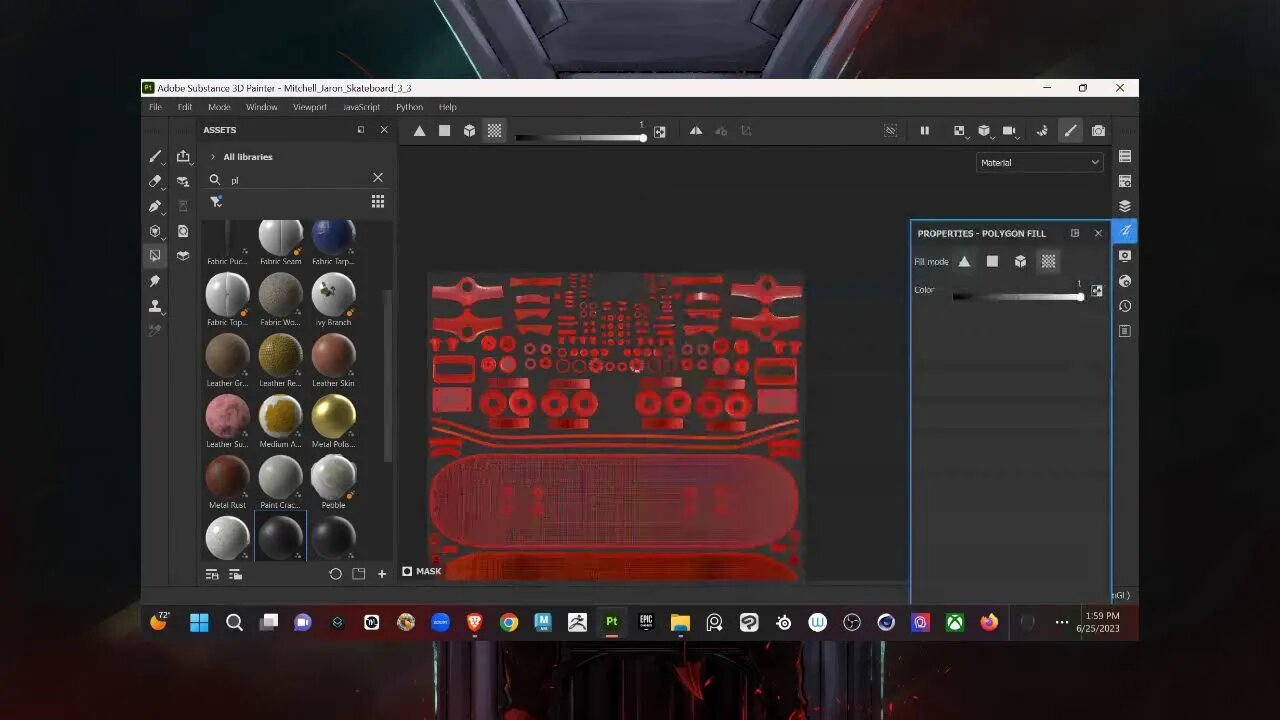Viewport: 1280px width, 720px height.
Task: Select polygon (quad) fill mode in top toolbar
Action: tap(444, 131)
